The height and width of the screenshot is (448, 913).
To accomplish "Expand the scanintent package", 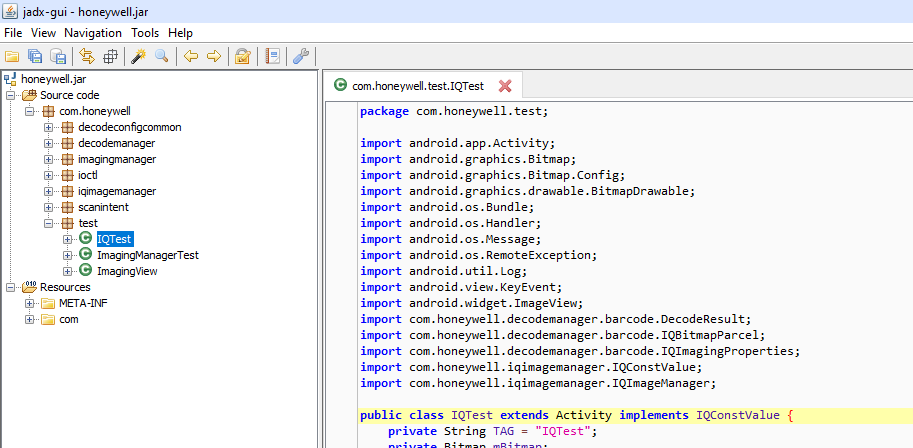I will pyautogui.click(x=48, y=207).
